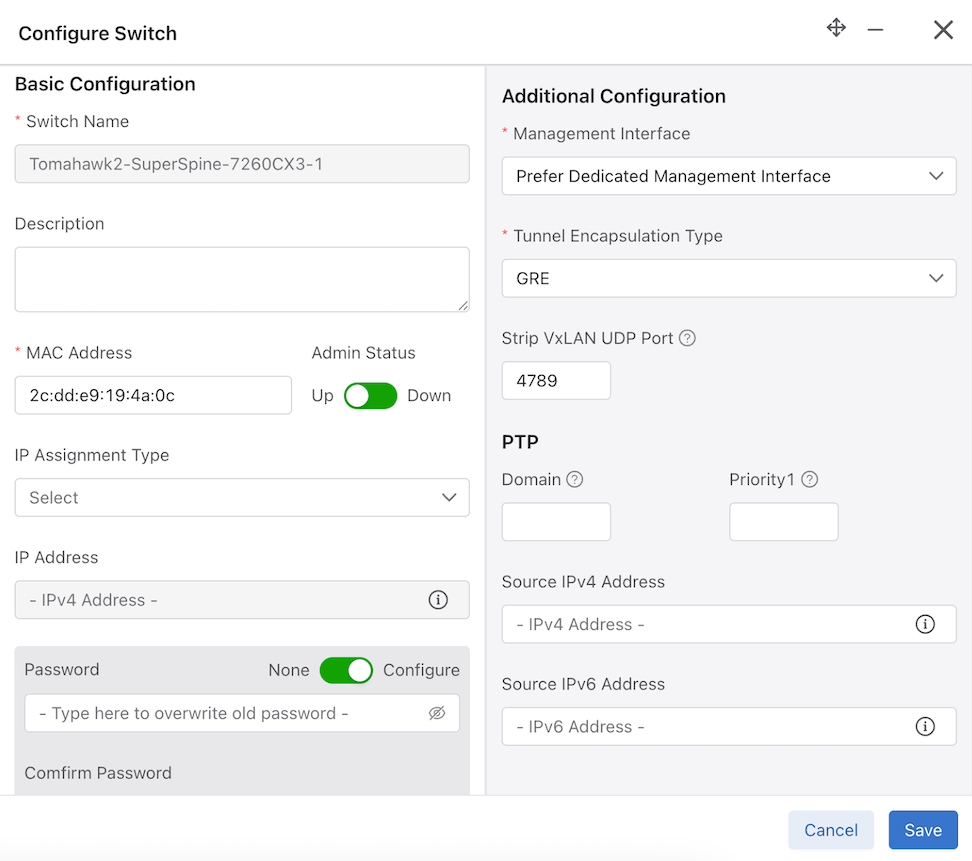The width and height of the screenshot is (972, 861).
Task: Toggle the Admin Status switch
Action: coord(370,396)
